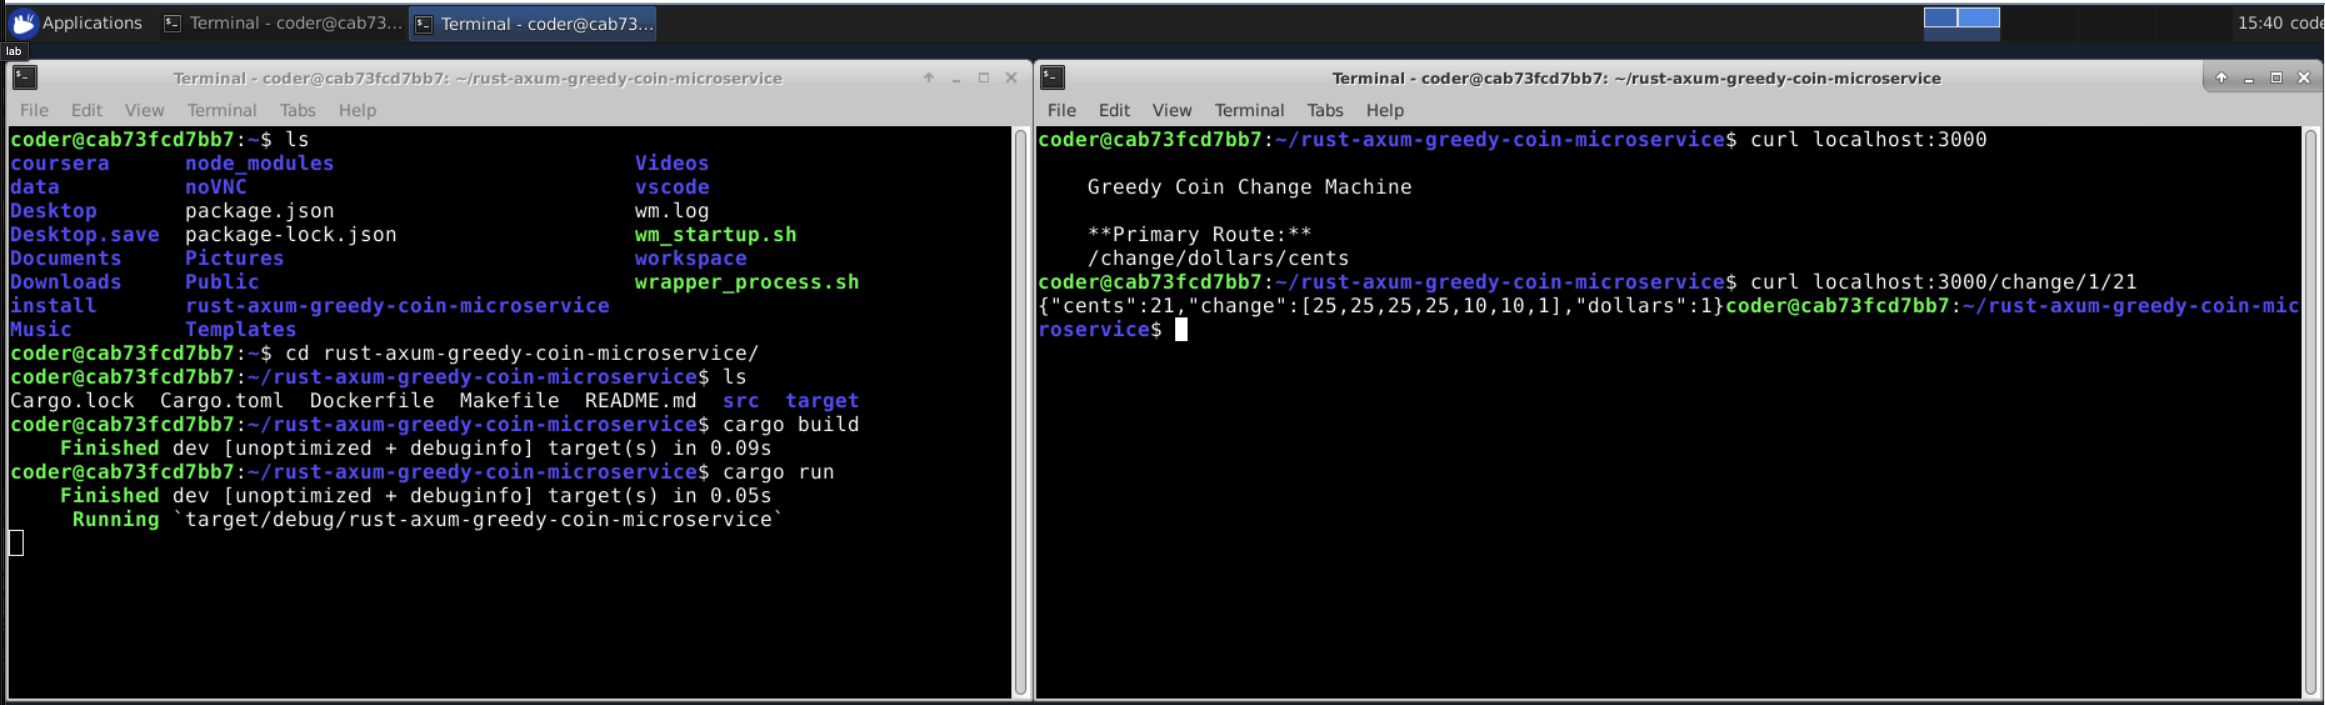Close the right terminal window
Viewport: 2325px width, 705px height.
2304,78
